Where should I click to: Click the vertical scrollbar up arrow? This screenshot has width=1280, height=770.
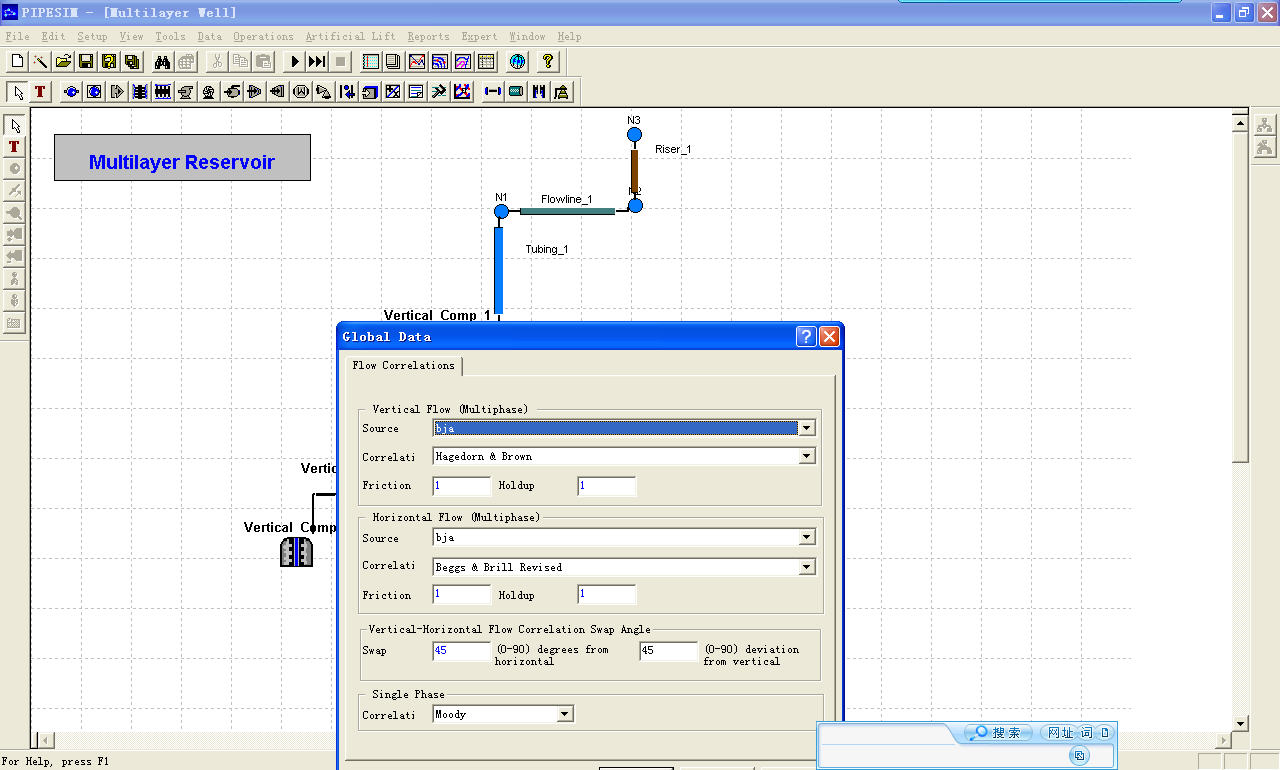[x=1241, y=124]
